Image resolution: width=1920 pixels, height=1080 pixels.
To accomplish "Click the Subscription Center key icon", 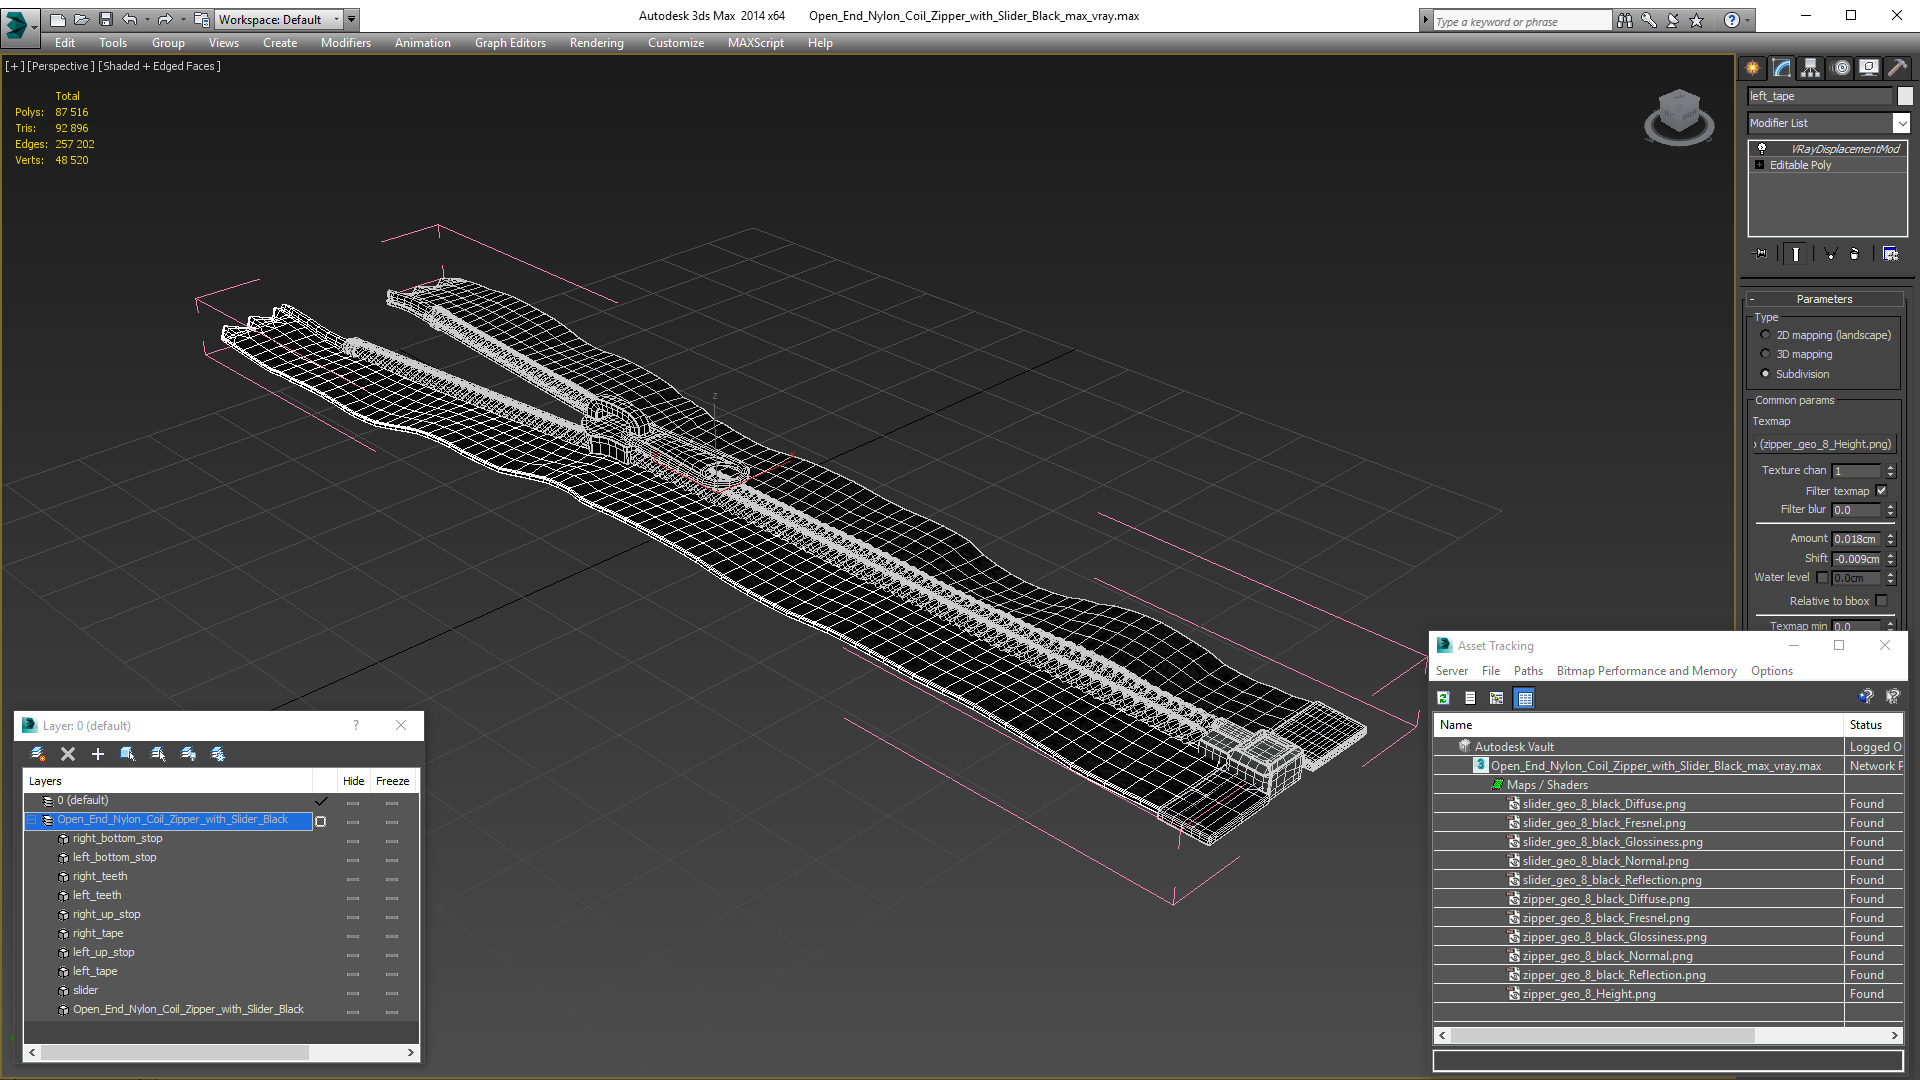I will coord(1648,20).
